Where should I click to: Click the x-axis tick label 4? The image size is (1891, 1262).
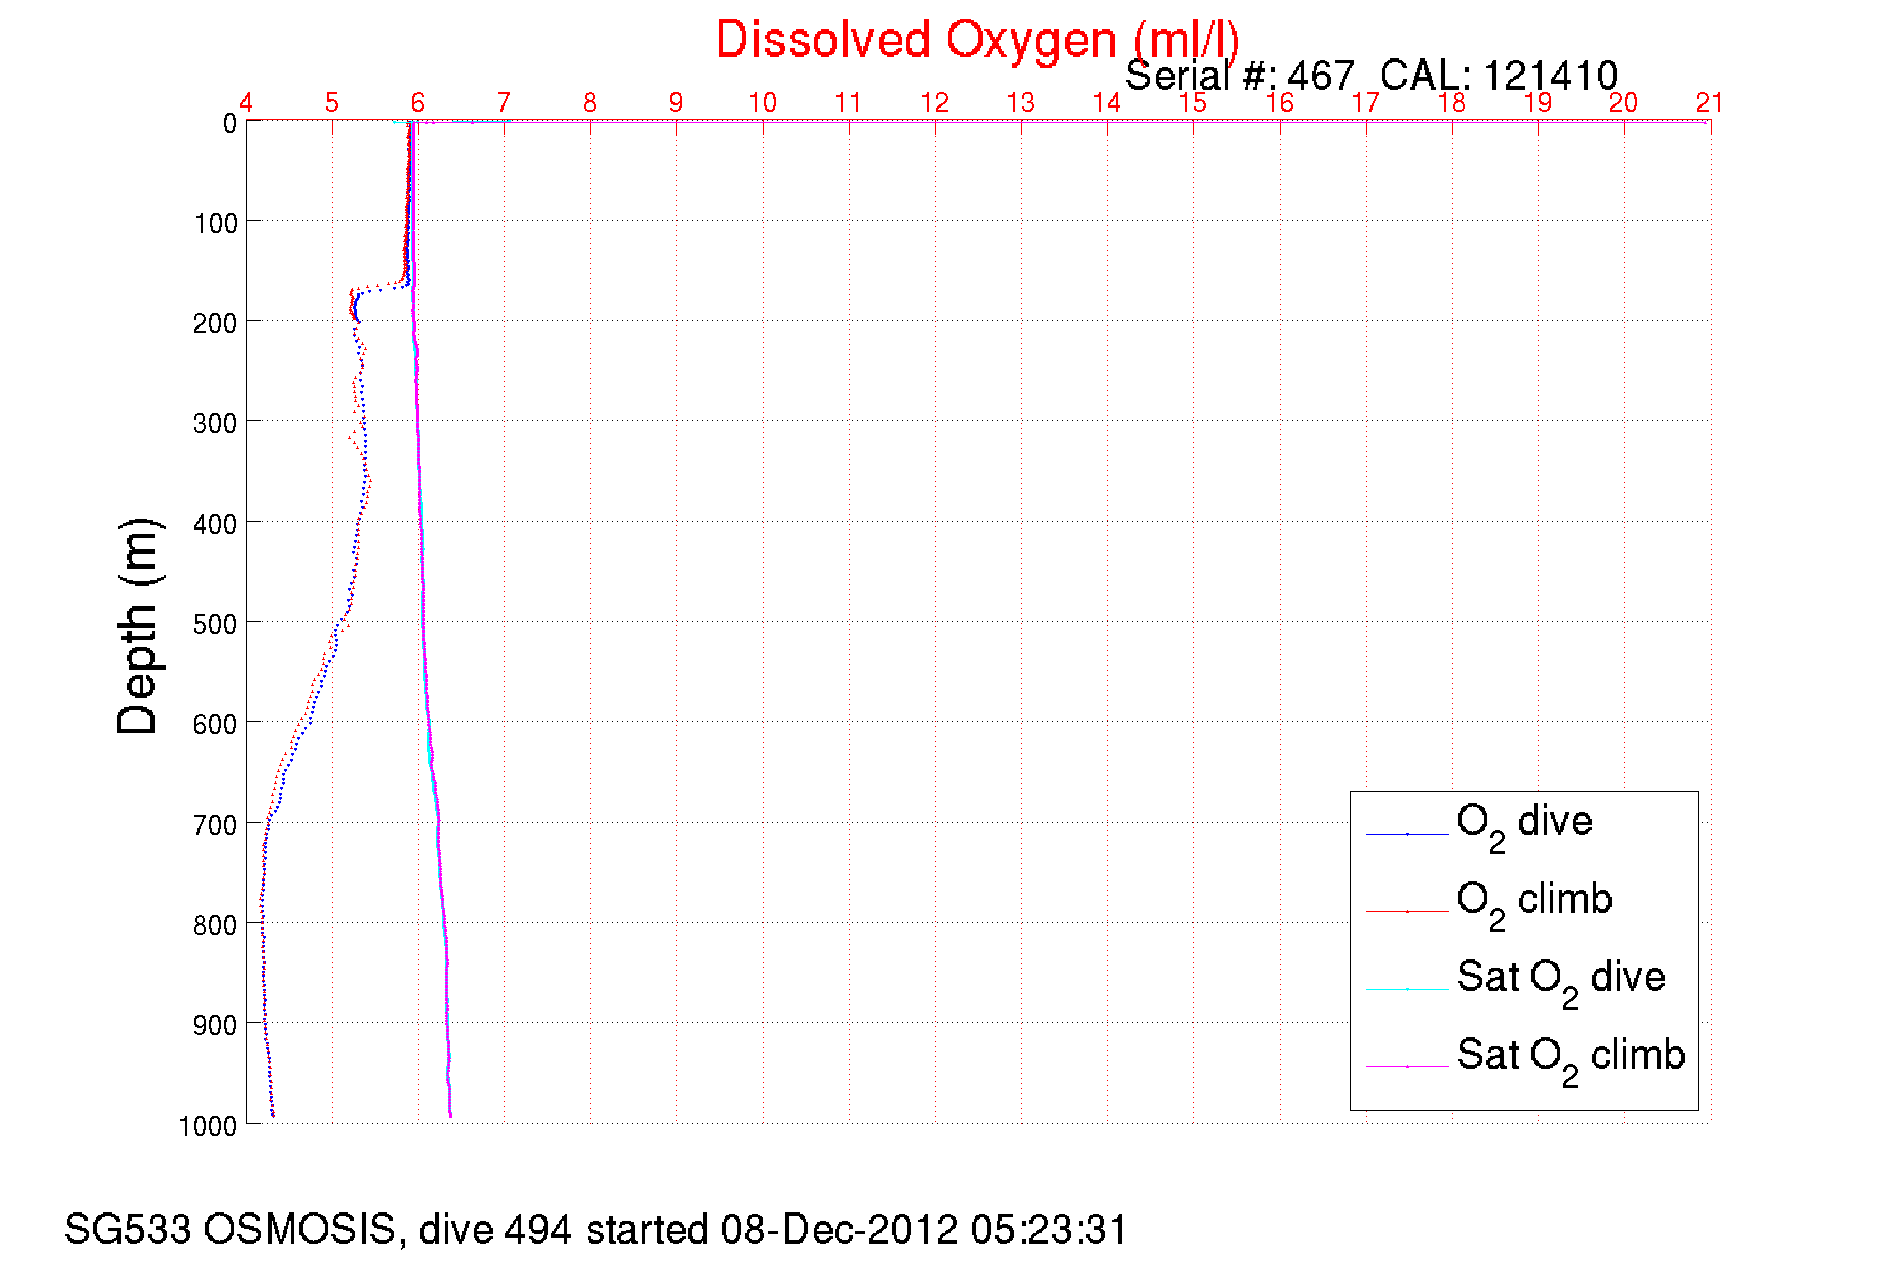click(x=246, y=103)
